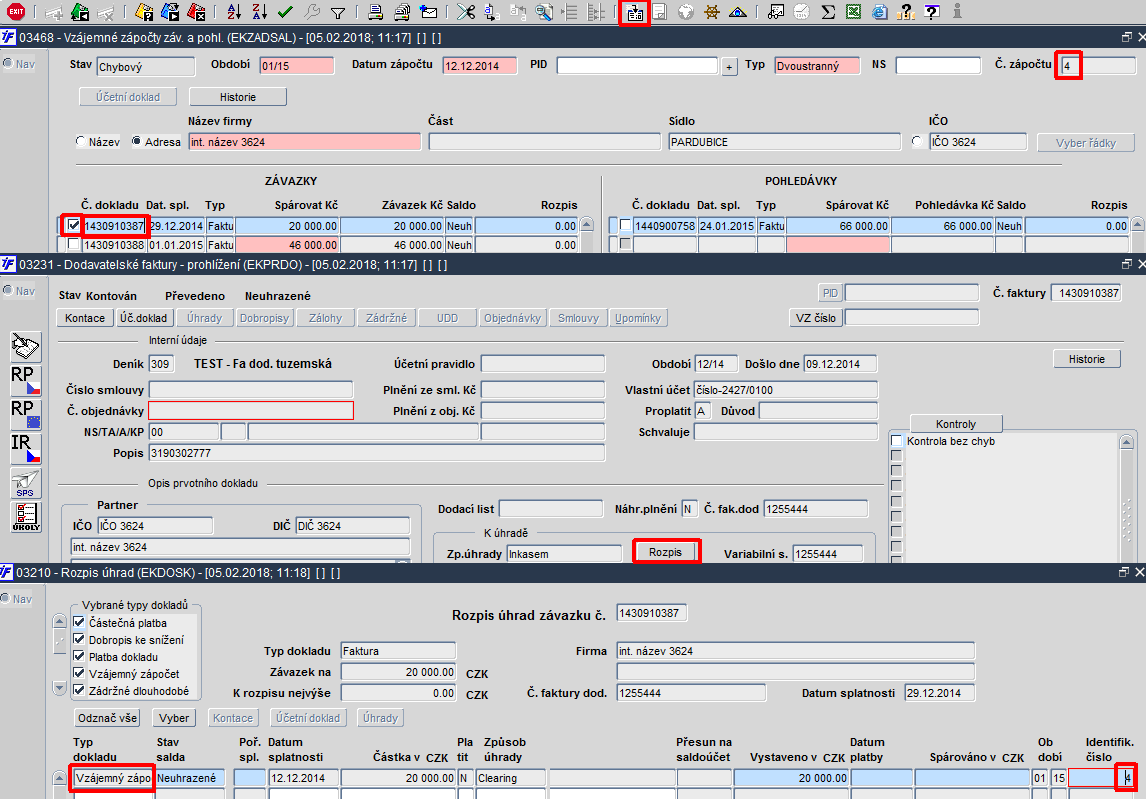1146x799 pixels.
Task: Click the Typ field Dvoustranný
Action: coord(817,66)
